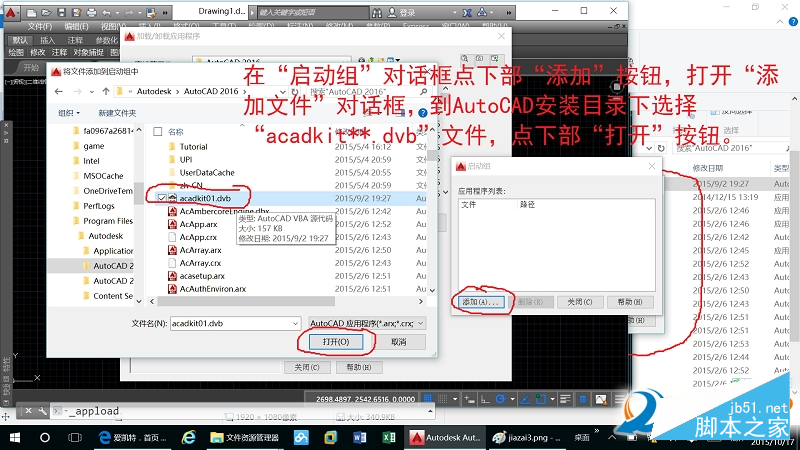Click the AutoCAD command line input
The height and width of the screenshot is (450, 800).
(x=245, y=411)
